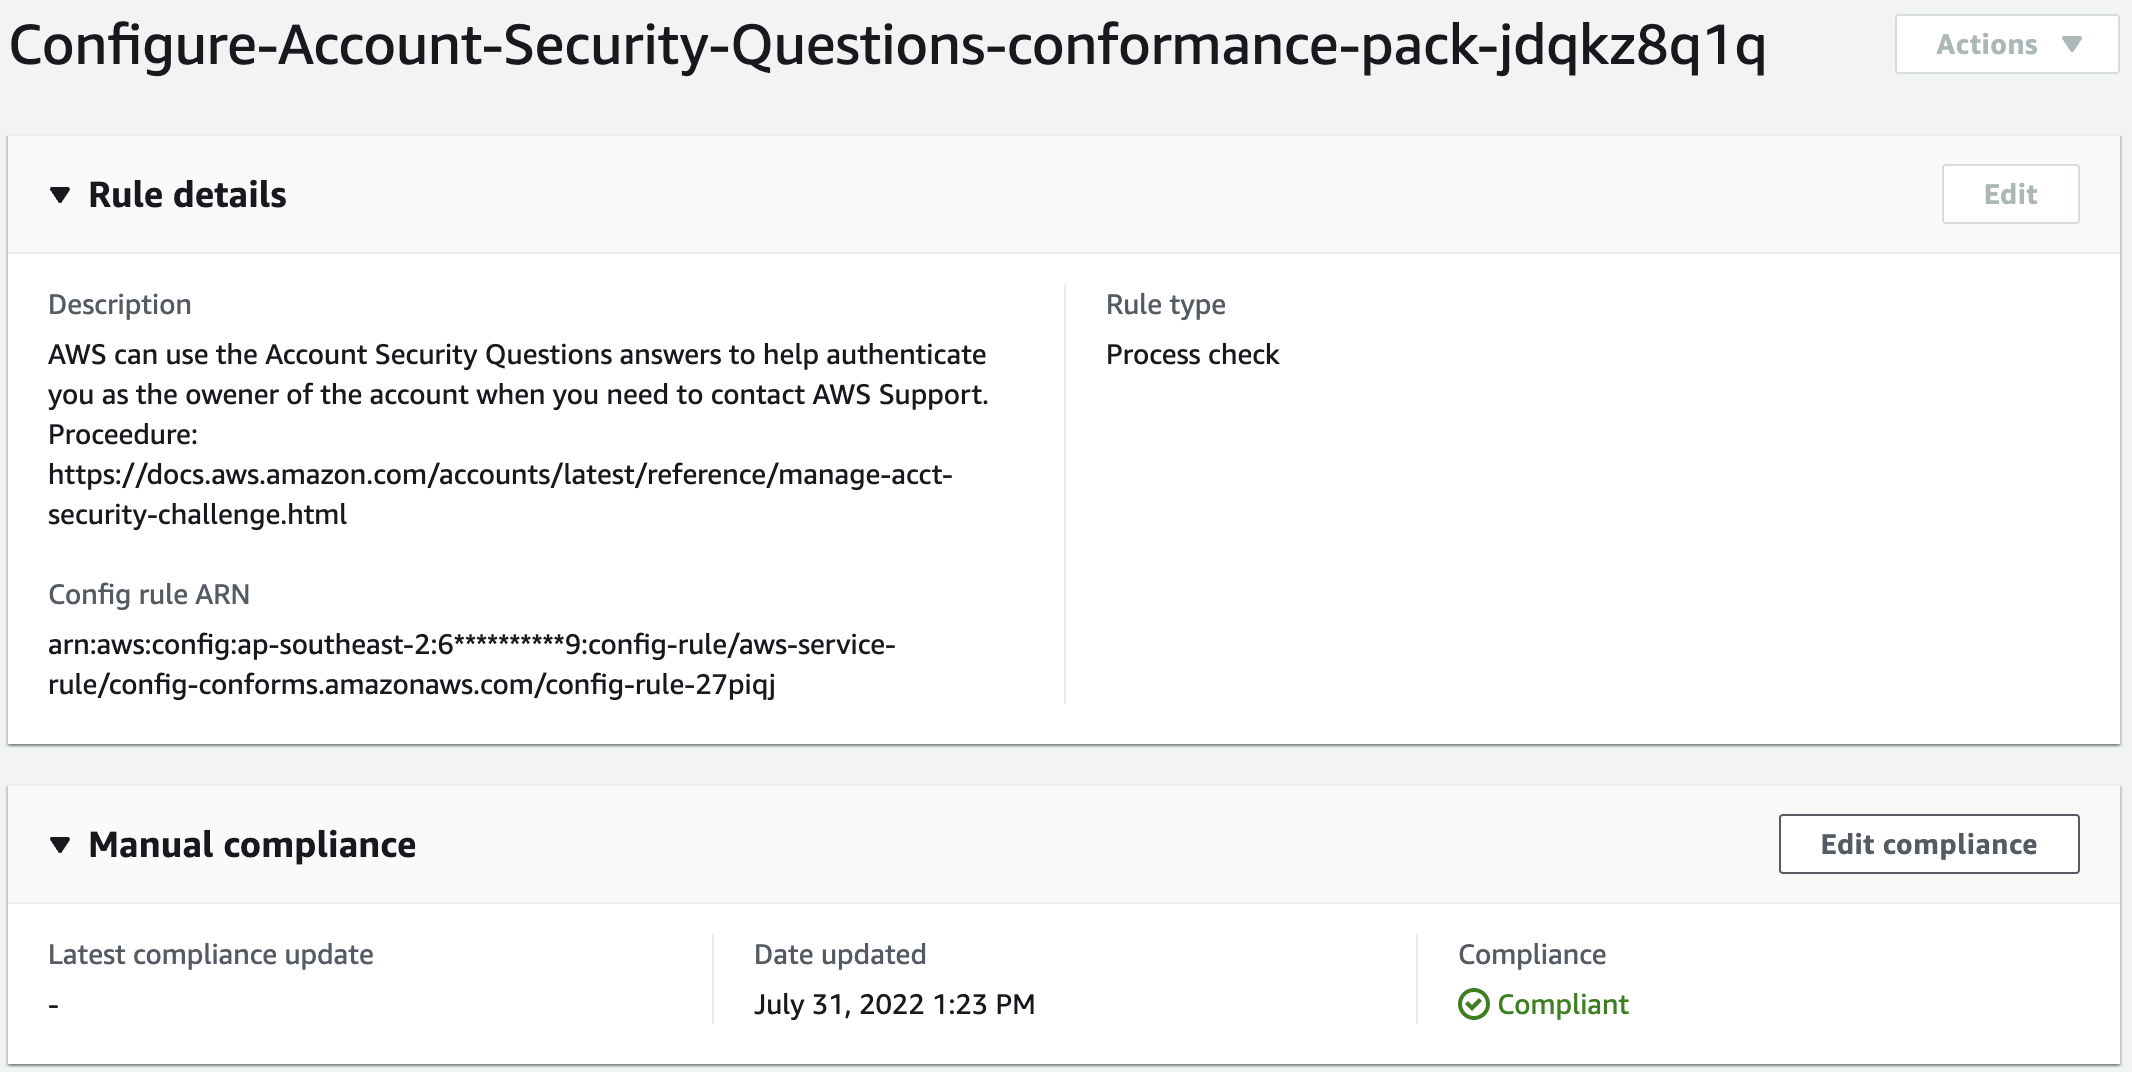This screenshot has width=2132, height=1072.
Task: Click the Description label
Action: click(120, 305)
